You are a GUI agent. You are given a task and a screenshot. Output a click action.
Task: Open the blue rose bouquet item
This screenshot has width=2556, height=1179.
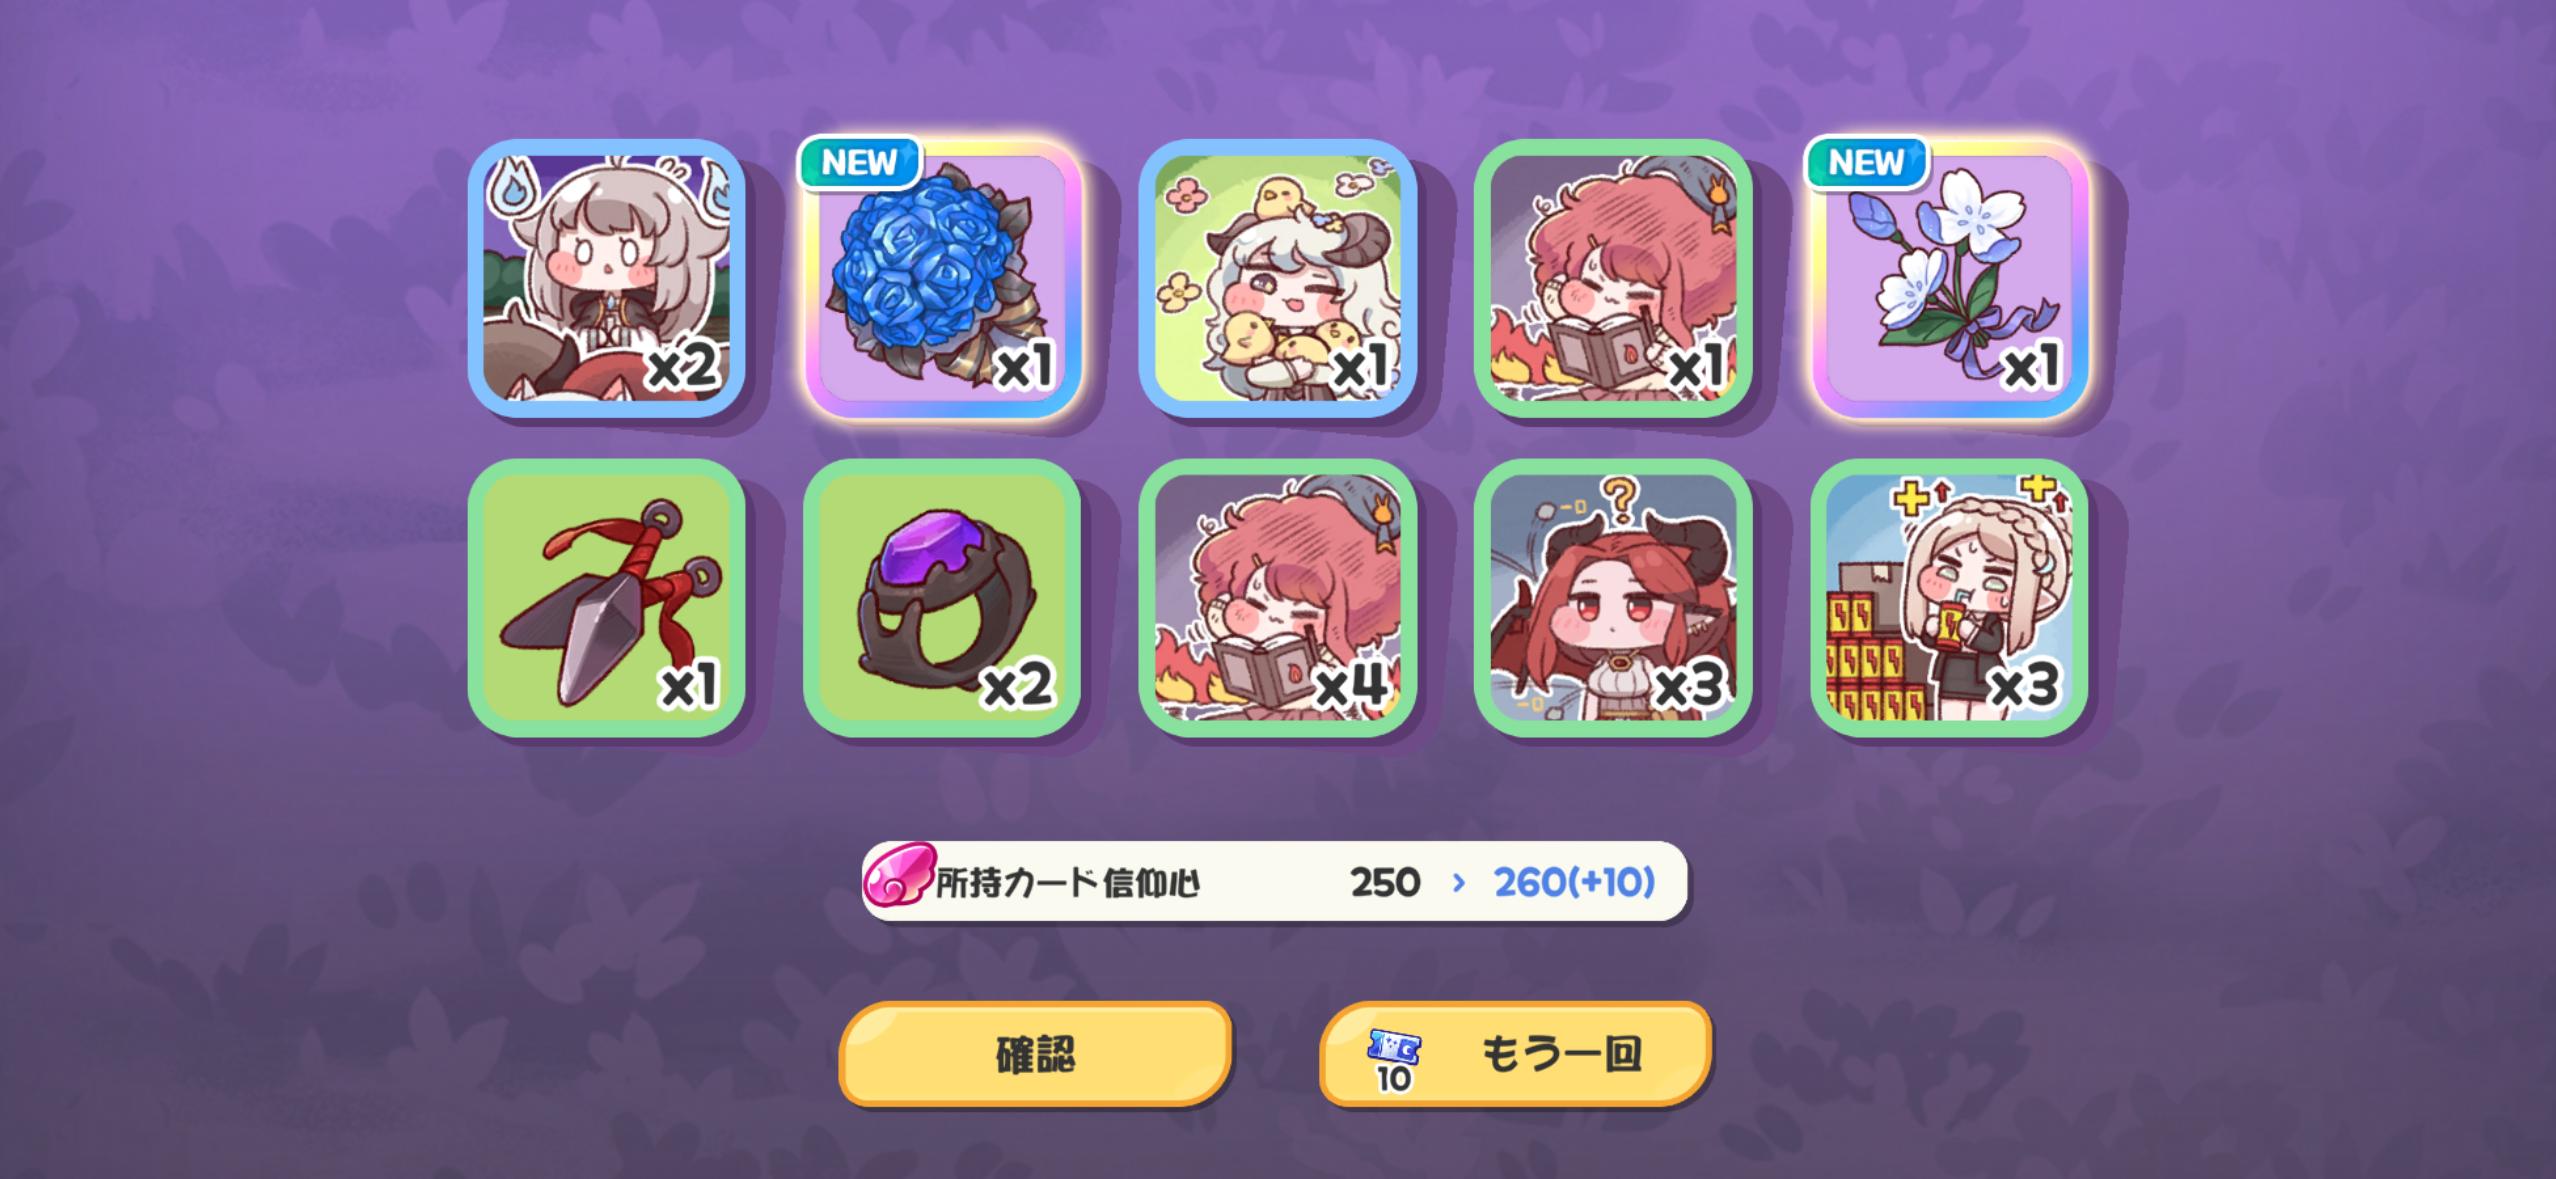[x=943, y=278]
